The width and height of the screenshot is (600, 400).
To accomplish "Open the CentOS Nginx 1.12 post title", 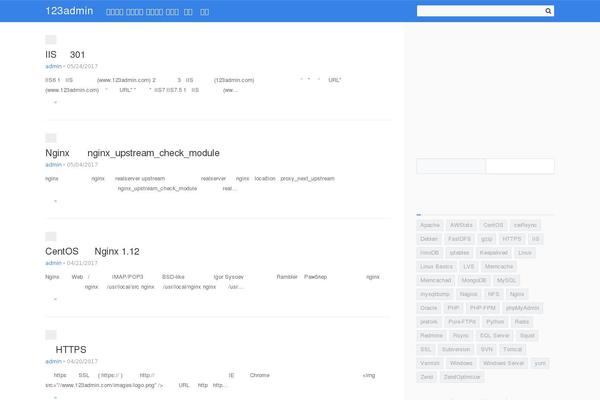I will [92, 251].
